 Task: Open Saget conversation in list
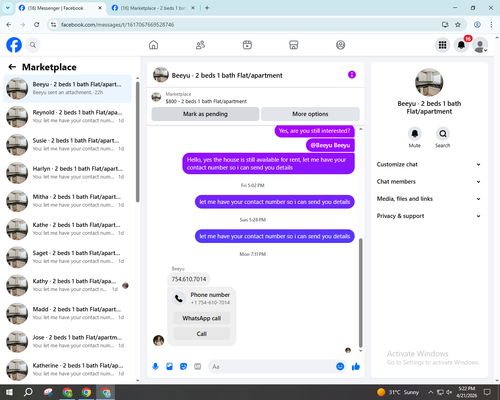(67, 257)
